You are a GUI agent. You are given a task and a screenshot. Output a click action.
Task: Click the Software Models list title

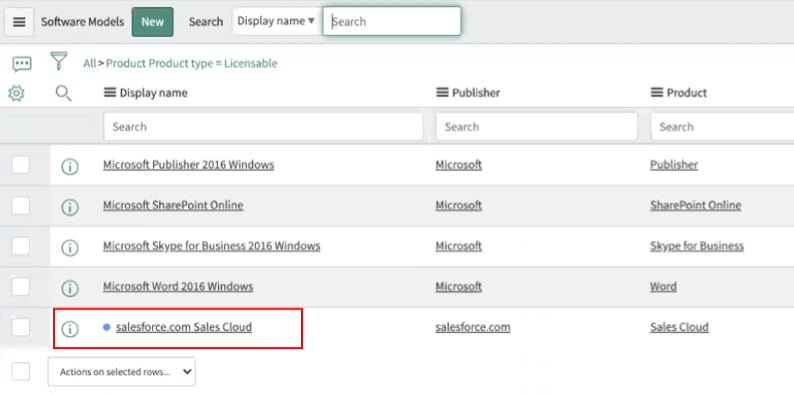(x=83, y=22)
